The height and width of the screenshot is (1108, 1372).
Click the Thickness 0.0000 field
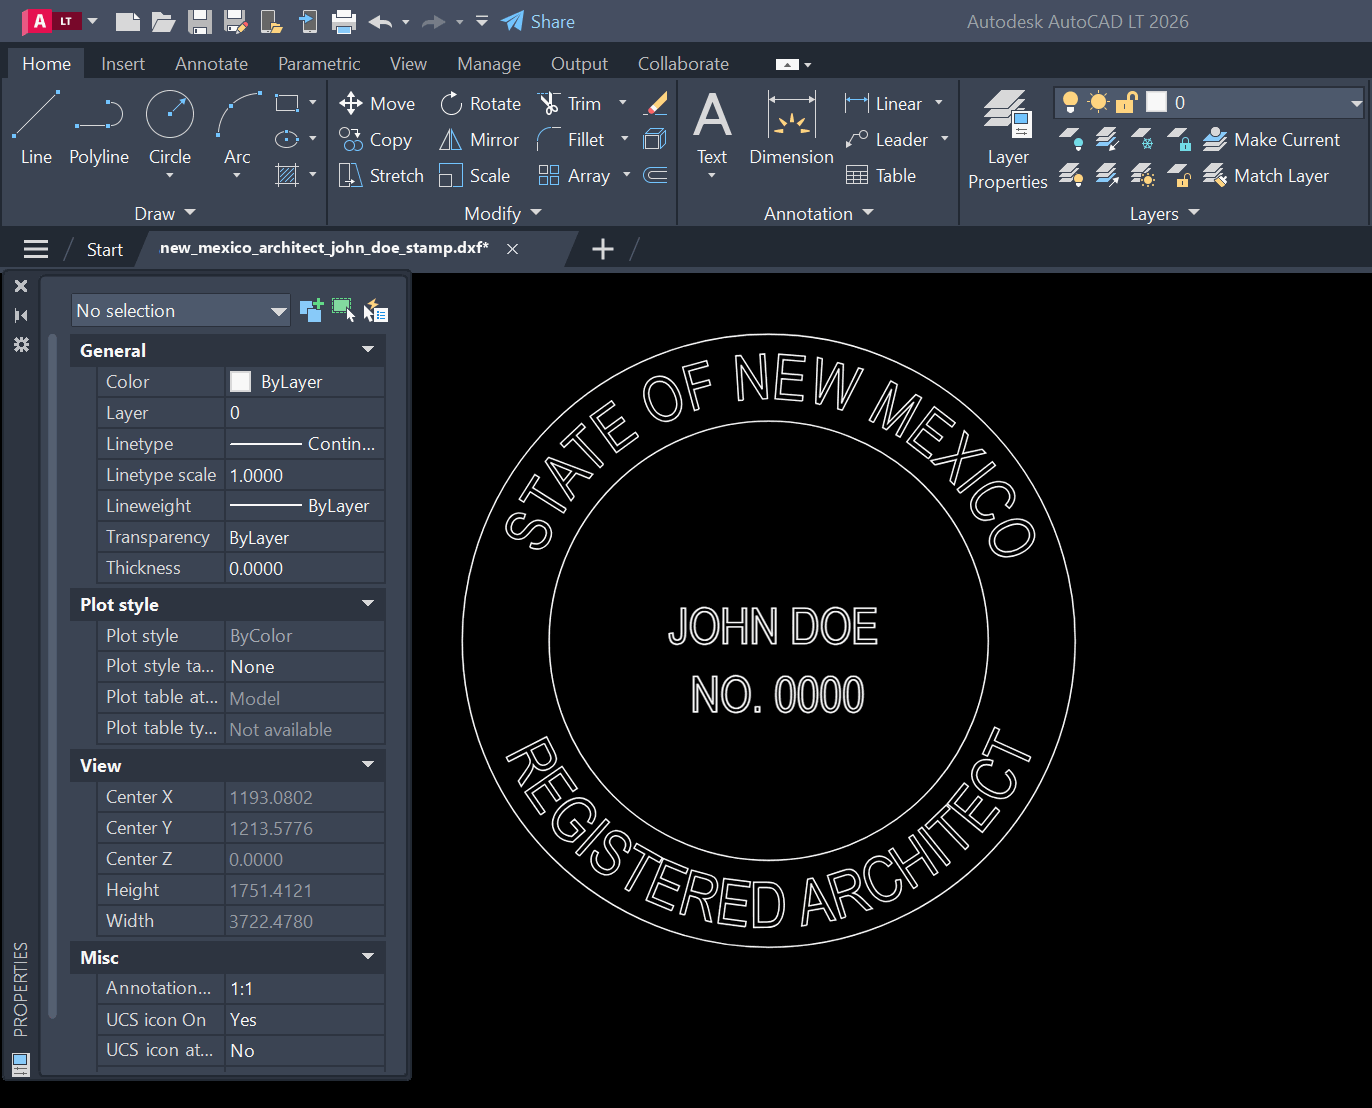coord(305,568)
